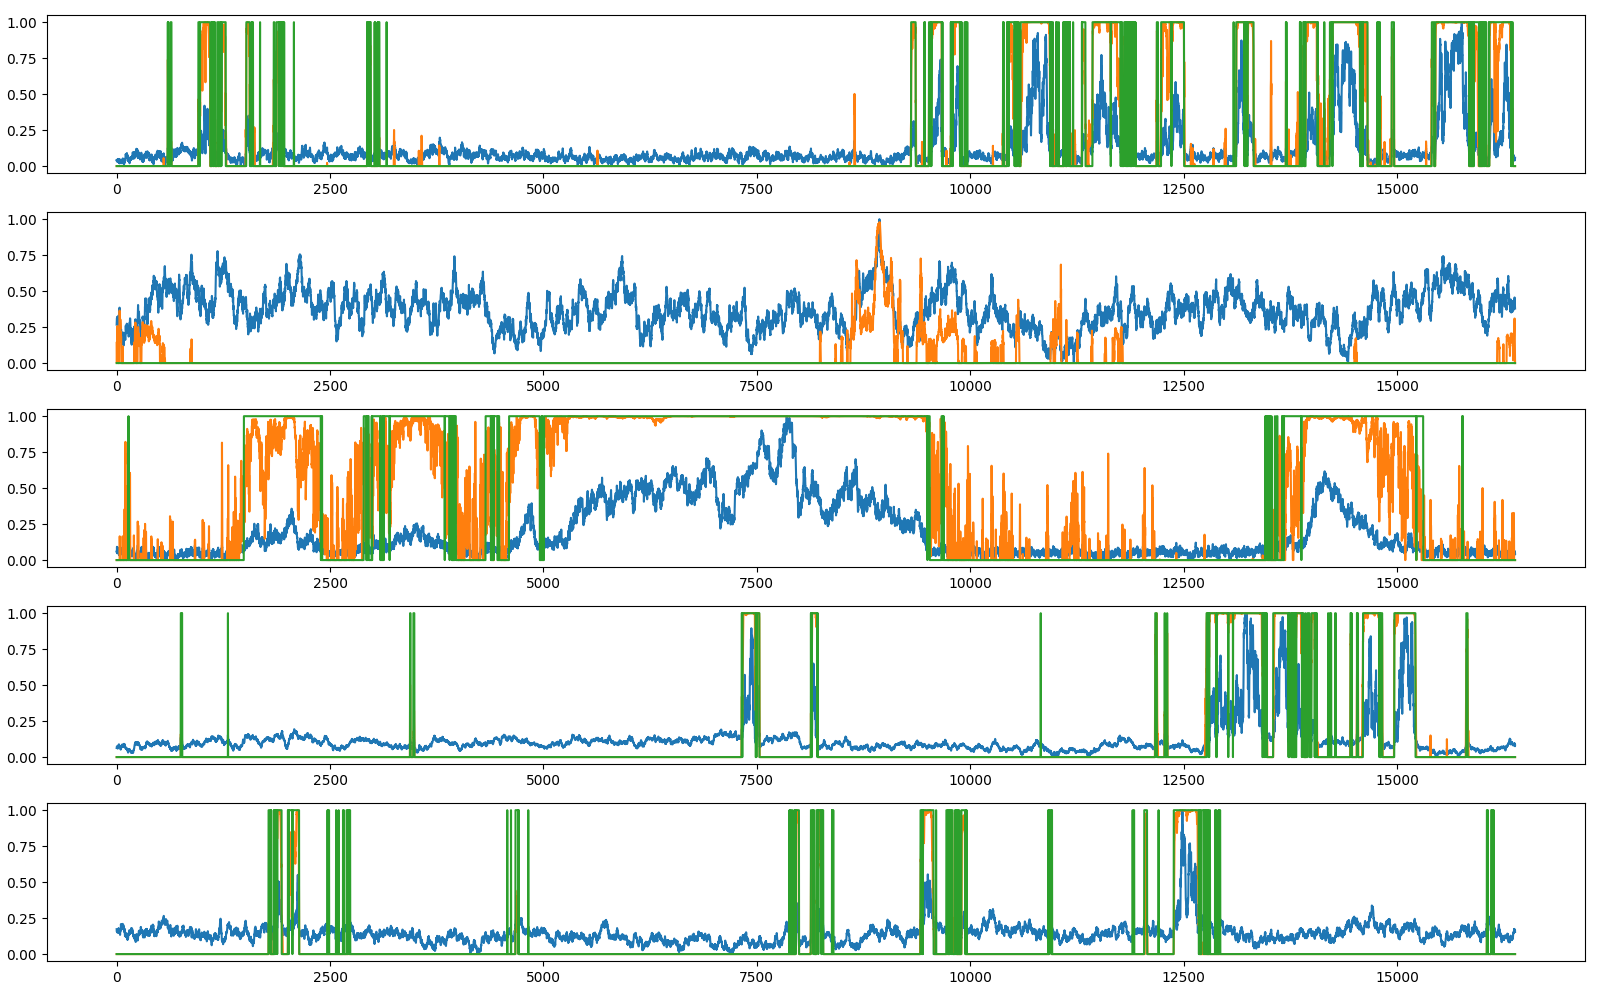The height and width of the screenshot is (1000, 1600).
Task: Click the highest blue peak in the third subplot
Action: tap(789, 421)
